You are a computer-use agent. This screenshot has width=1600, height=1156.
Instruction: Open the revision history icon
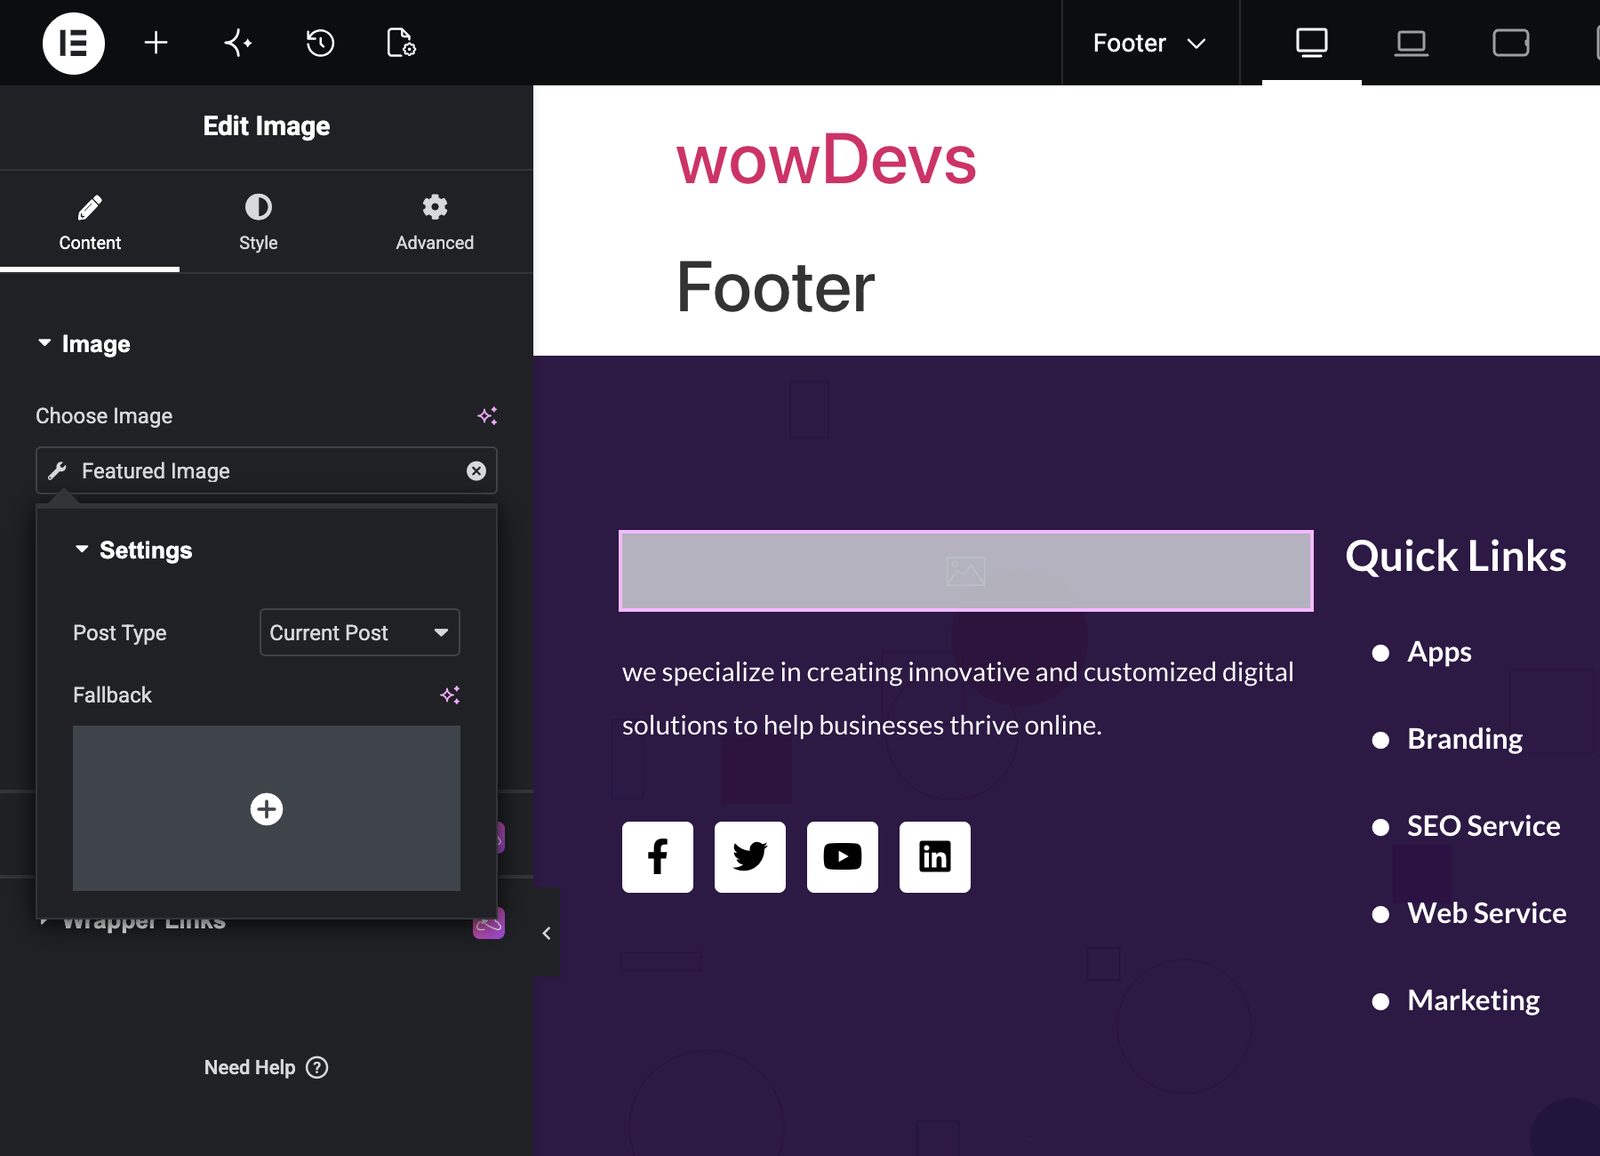pyautogui.click(x=320, y=43)
